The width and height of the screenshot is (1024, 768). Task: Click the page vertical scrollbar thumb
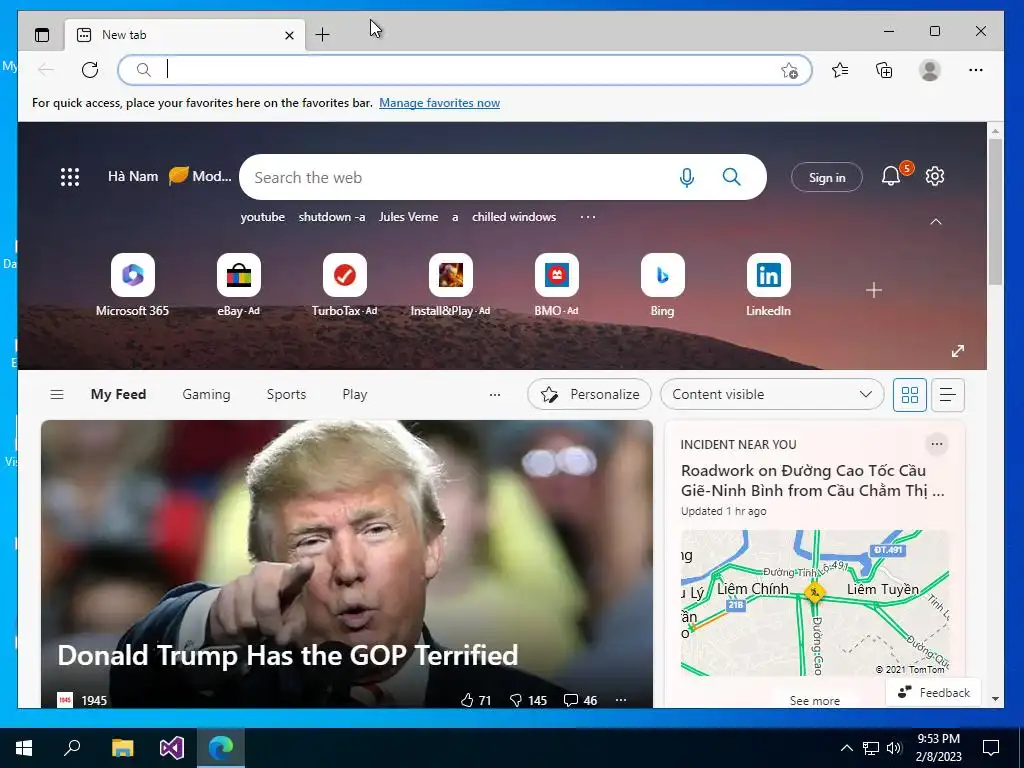tap(995, 211)
